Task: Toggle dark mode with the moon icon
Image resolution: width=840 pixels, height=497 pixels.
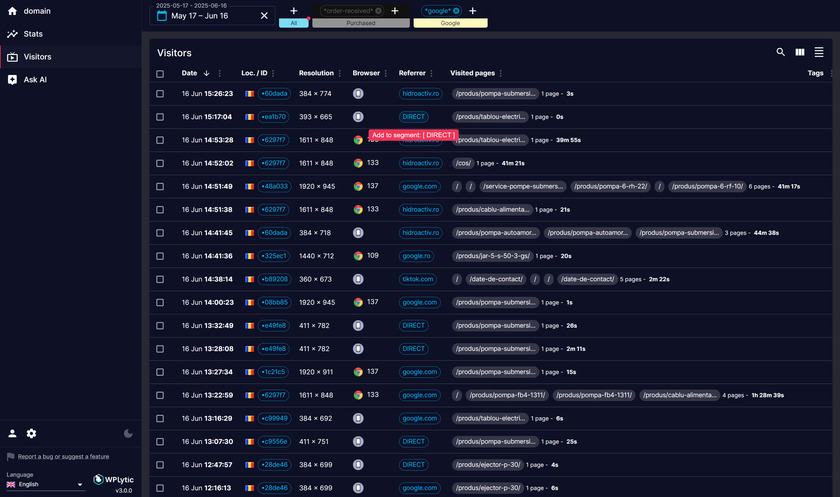Action: [128, 433]
